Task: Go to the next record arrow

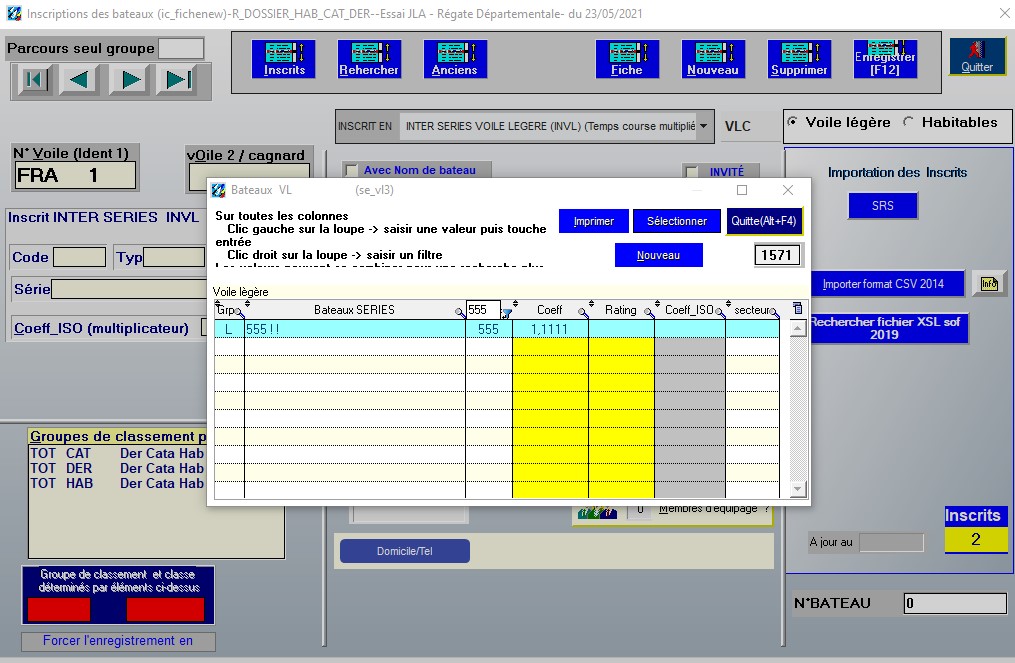Action: 130,80
